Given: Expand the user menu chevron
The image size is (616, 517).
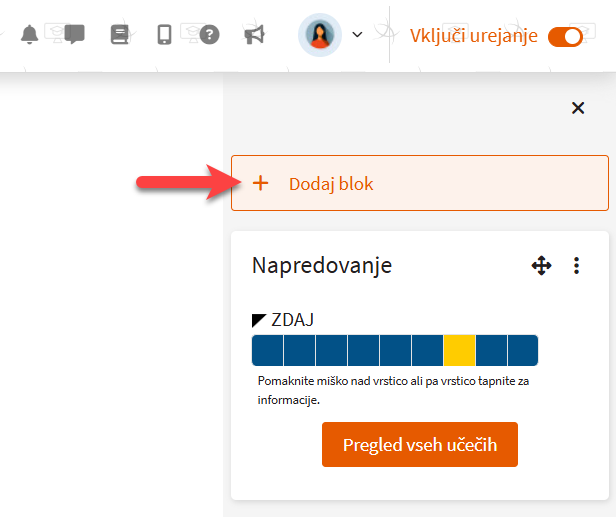Looking at the screenshot, I should coord(357,35).
